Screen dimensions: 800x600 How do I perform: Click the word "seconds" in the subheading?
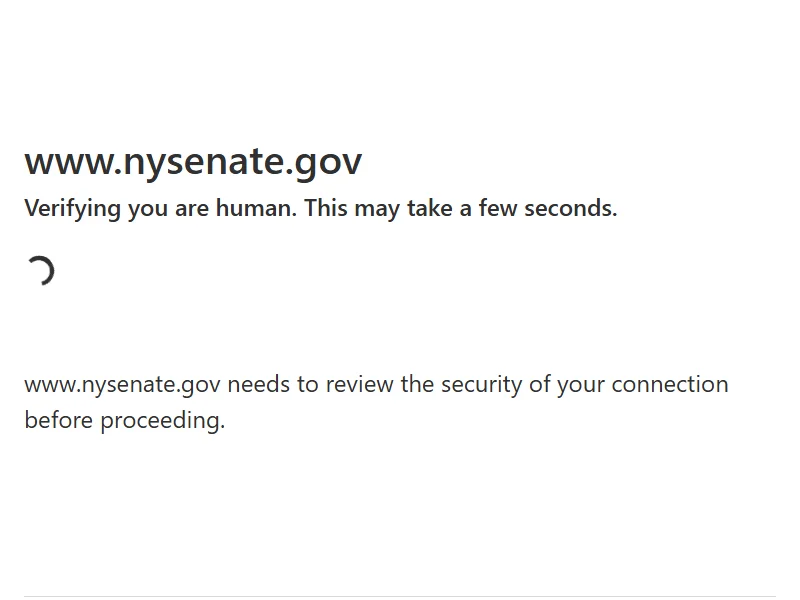pos(572,209)
